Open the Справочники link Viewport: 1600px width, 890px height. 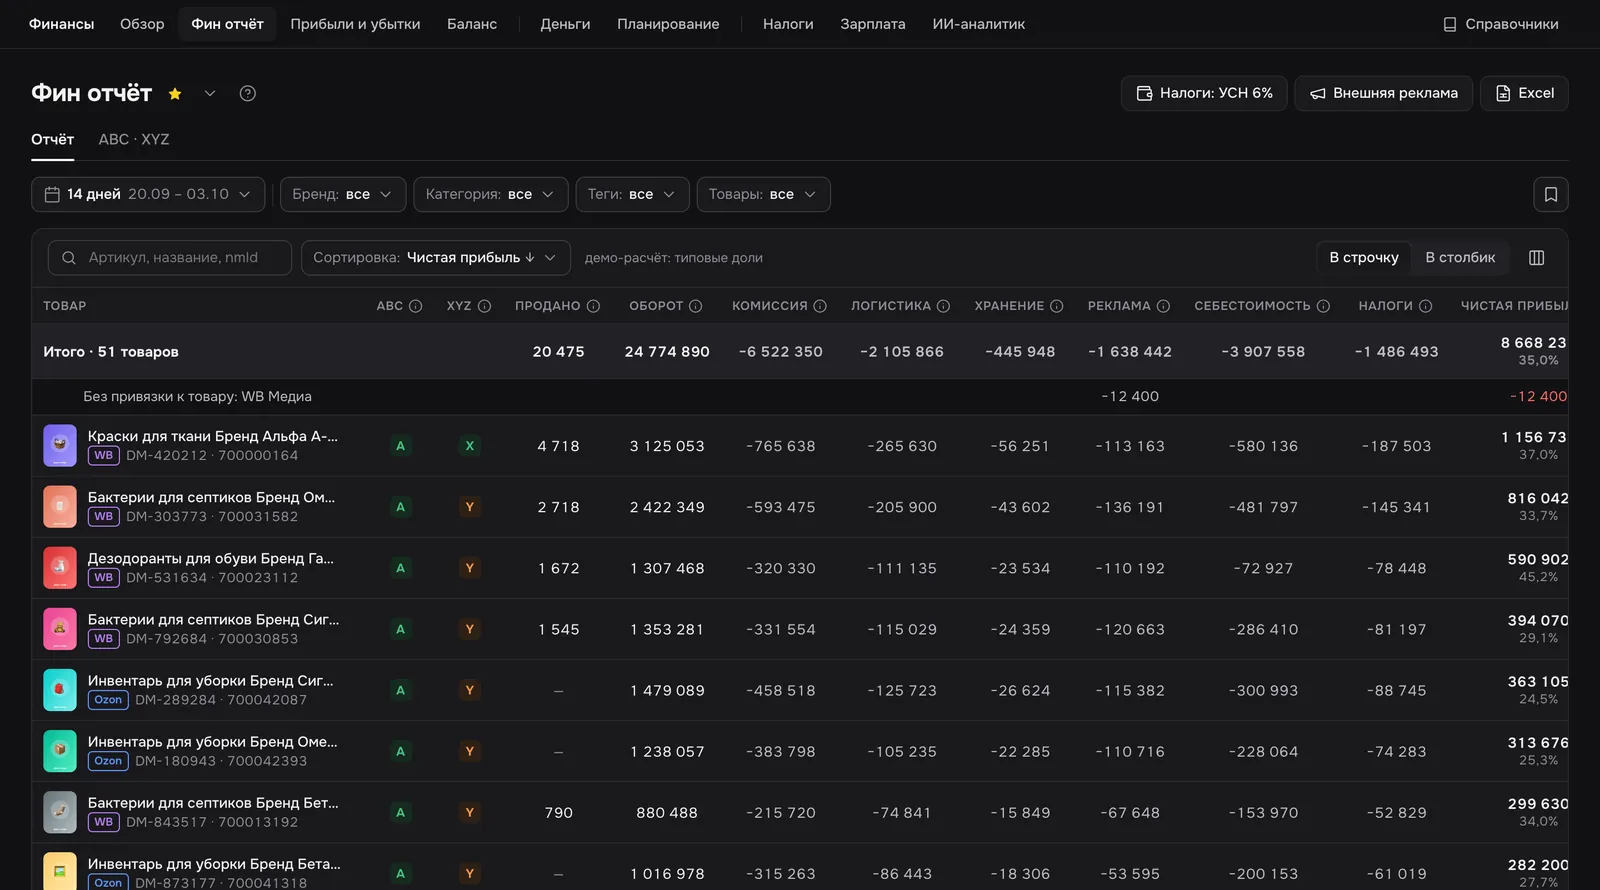click(x=1501, y=24)
